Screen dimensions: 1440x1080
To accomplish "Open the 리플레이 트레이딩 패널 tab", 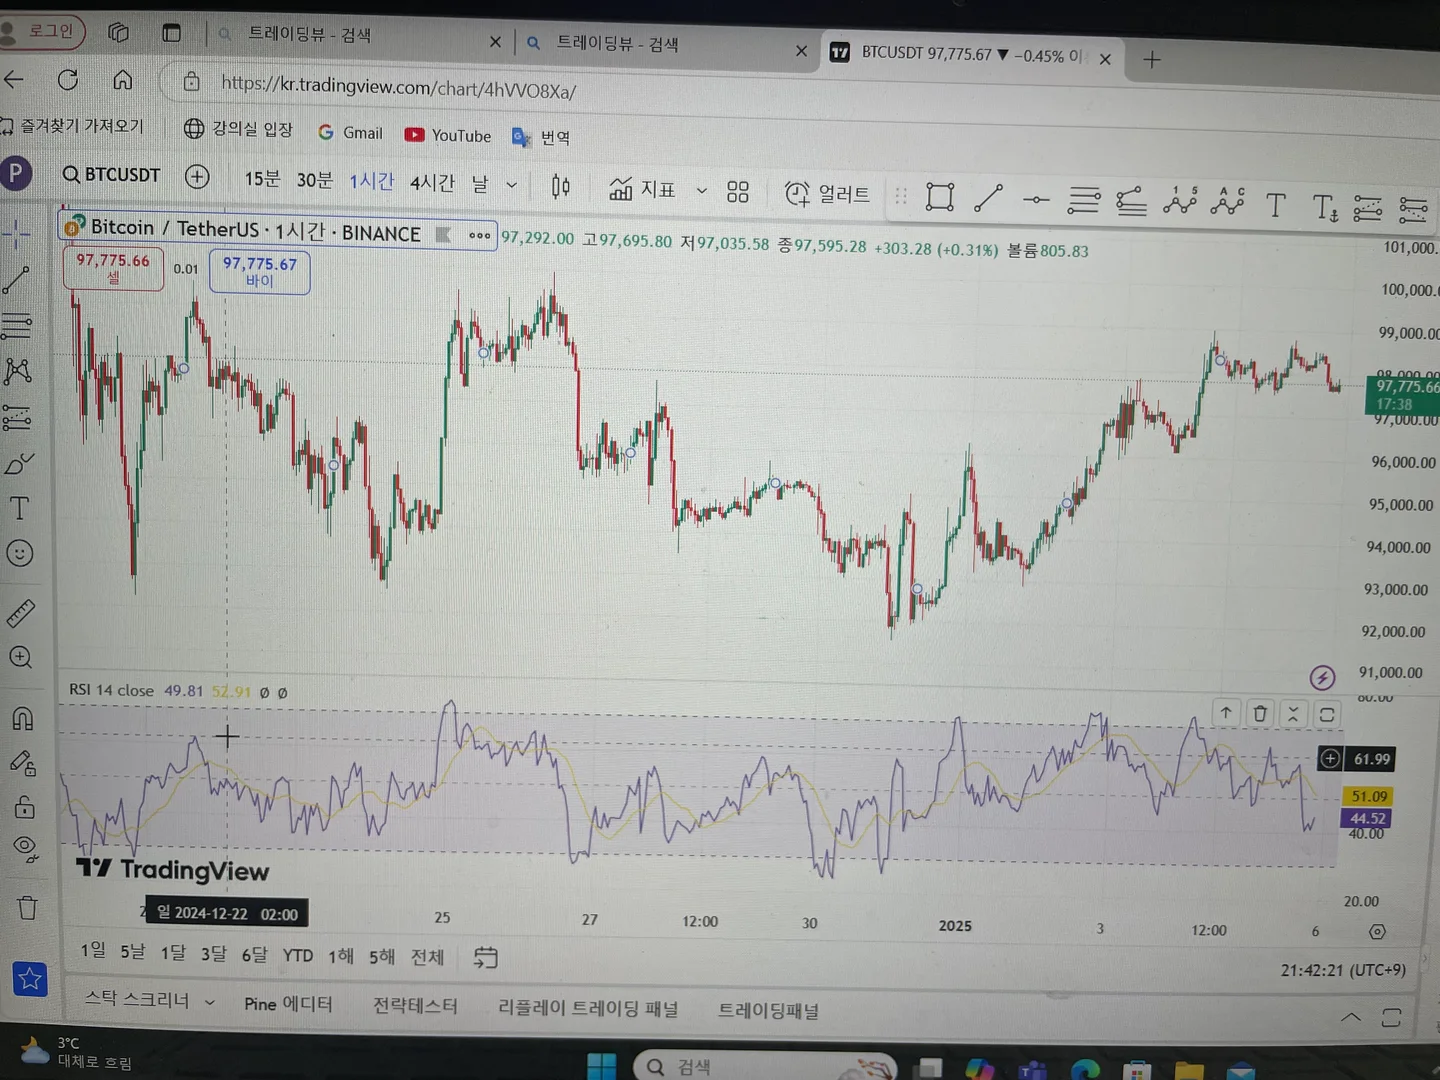I will [588, 1008].
